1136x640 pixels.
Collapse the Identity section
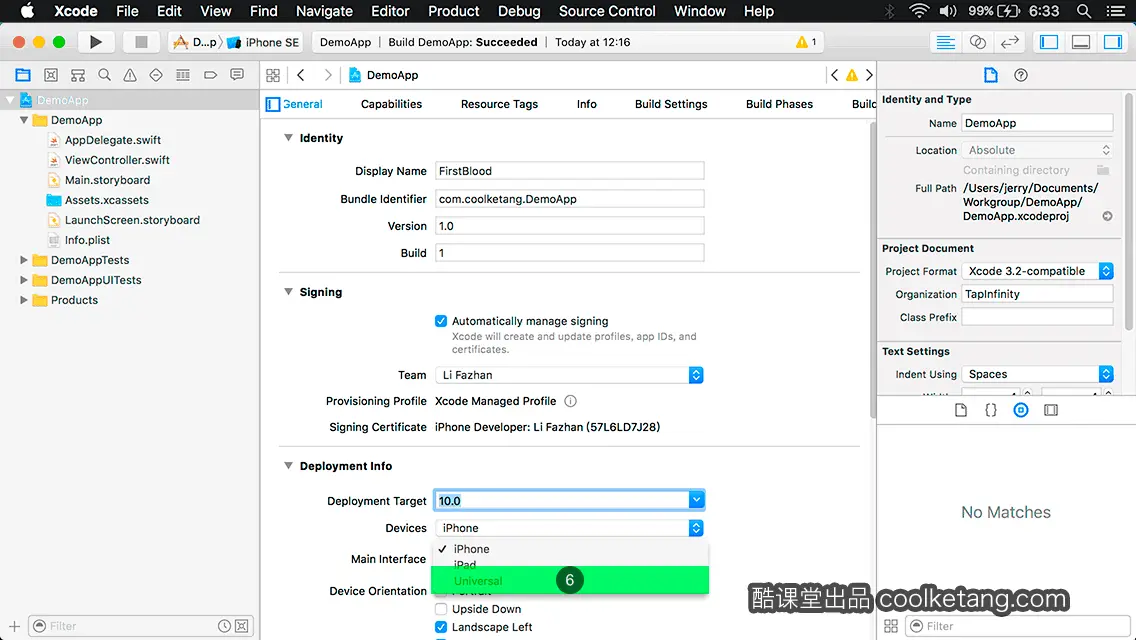pos(288,138)
